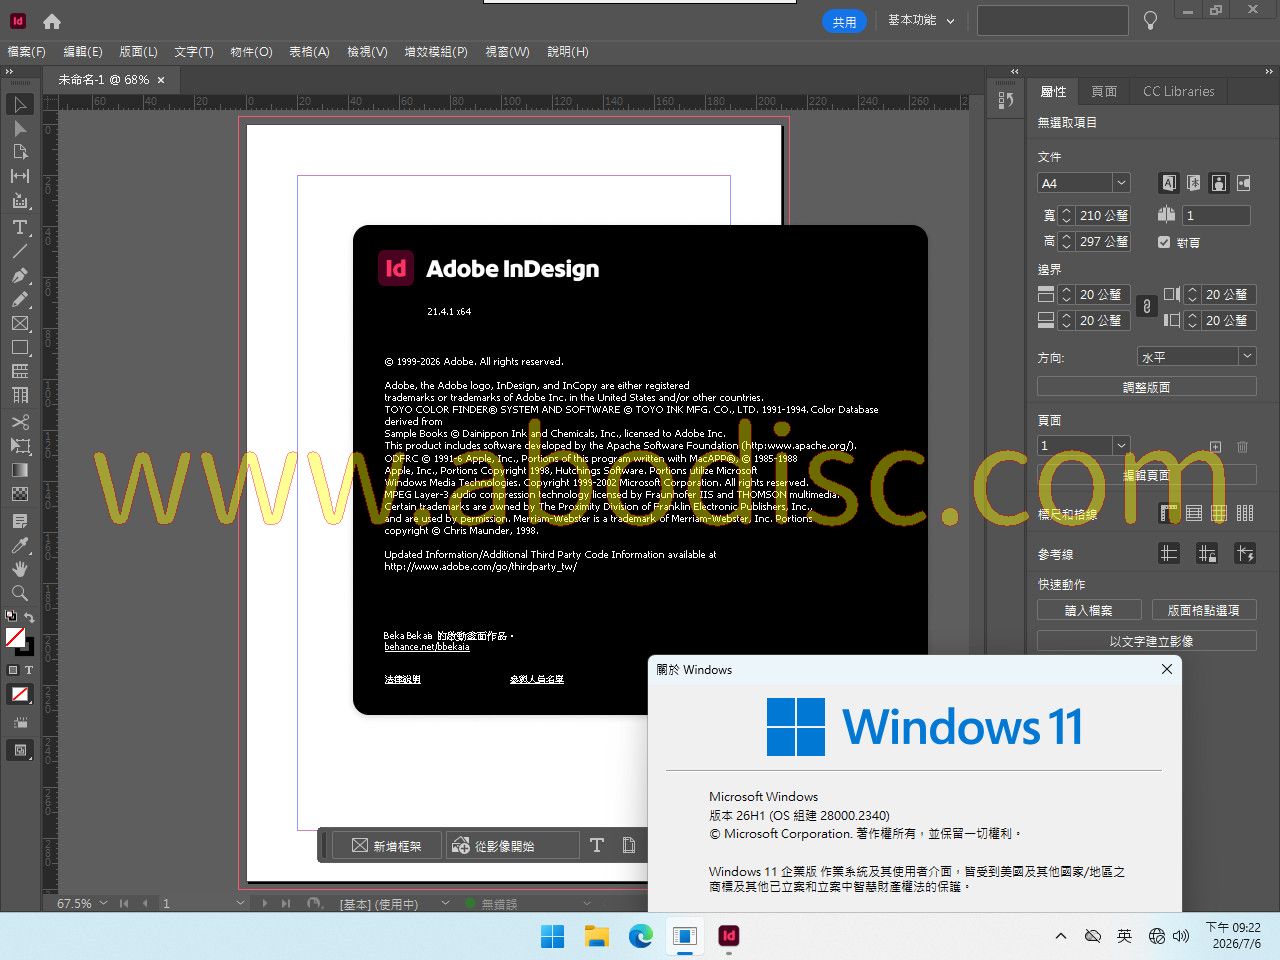Click the 共用 share button
Image resolution: width=1280 pixels, height=960 pixels.
pyautogui.click(x=844, y=21)
